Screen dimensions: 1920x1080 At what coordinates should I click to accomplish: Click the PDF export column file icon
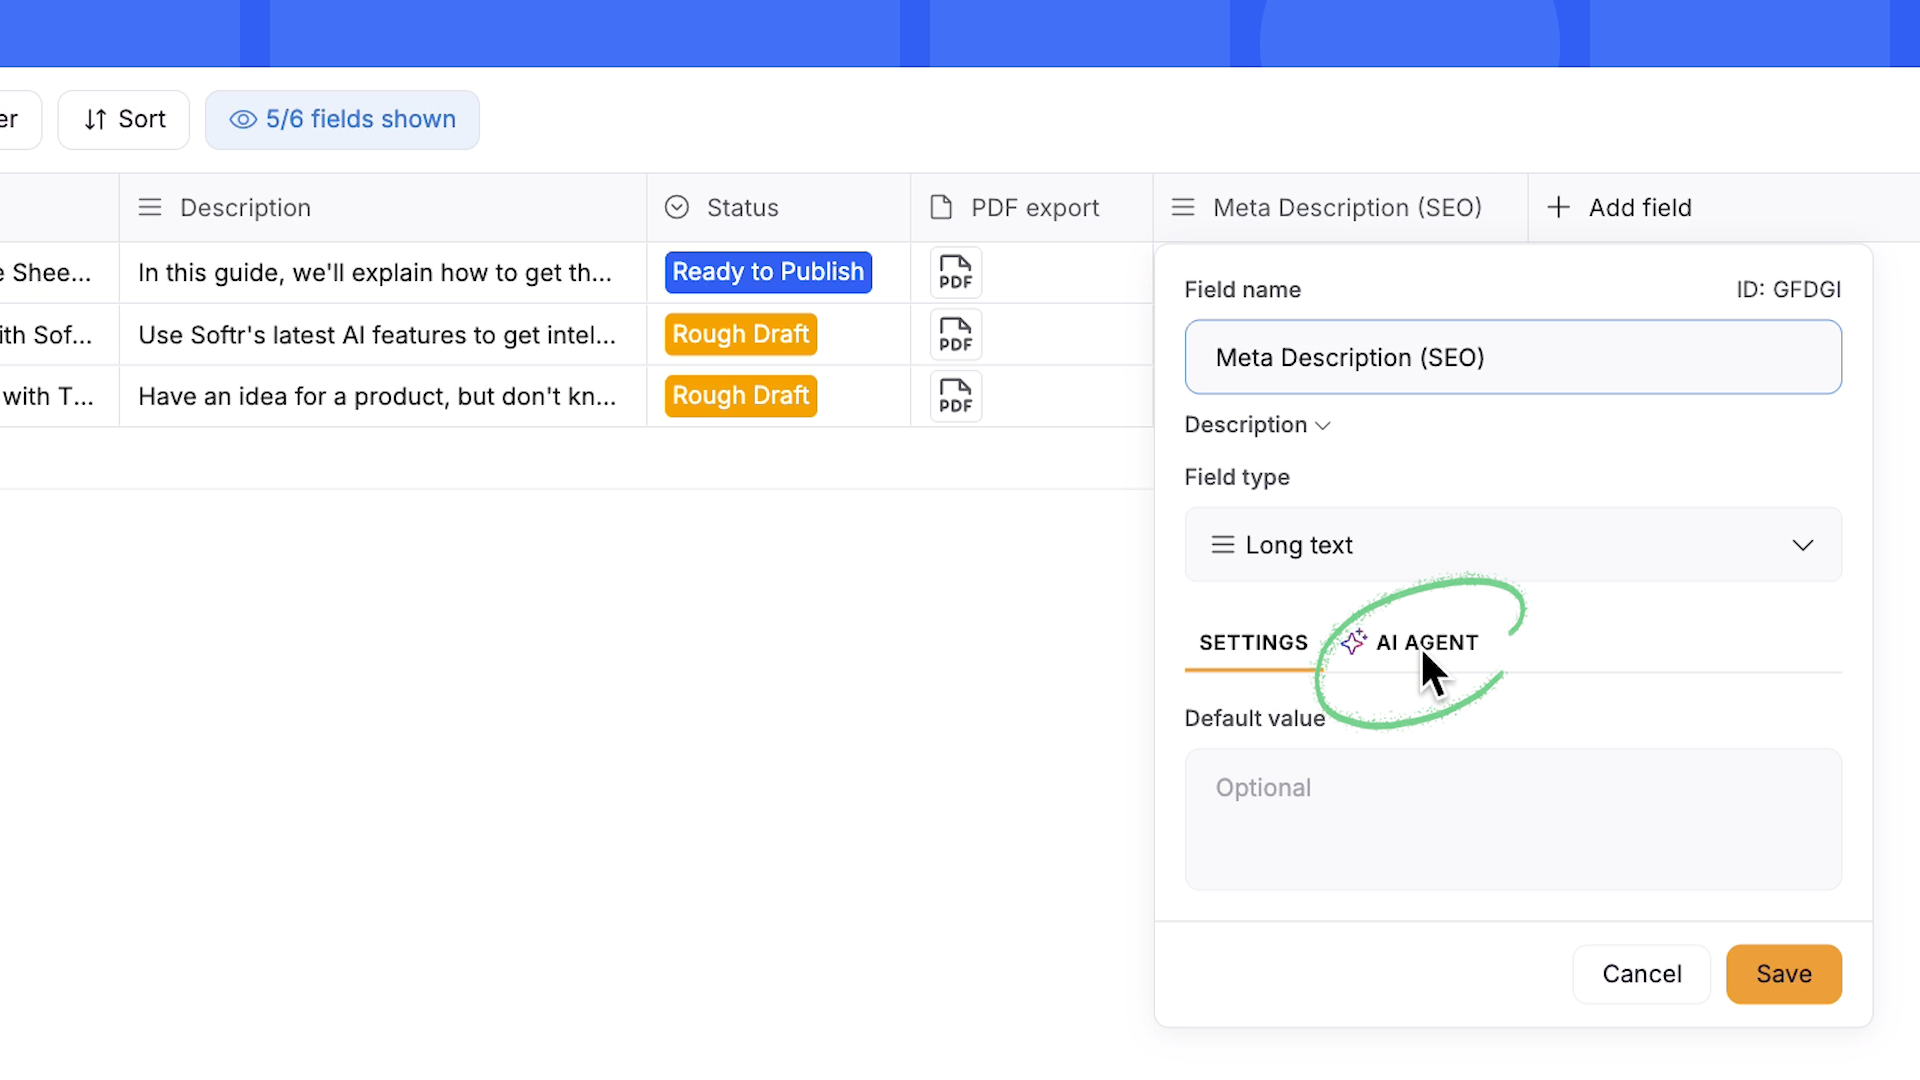pos(939,207)
